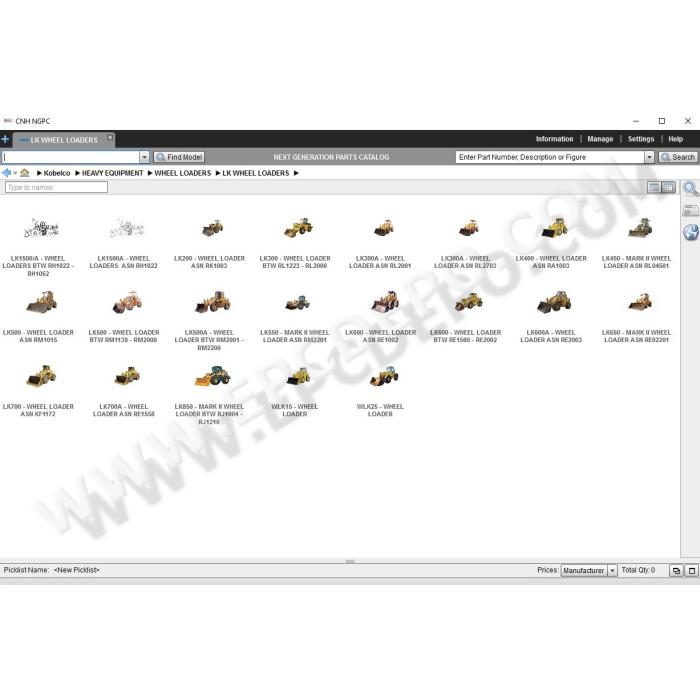Go back with the blue arrow

tap(6, 173)
